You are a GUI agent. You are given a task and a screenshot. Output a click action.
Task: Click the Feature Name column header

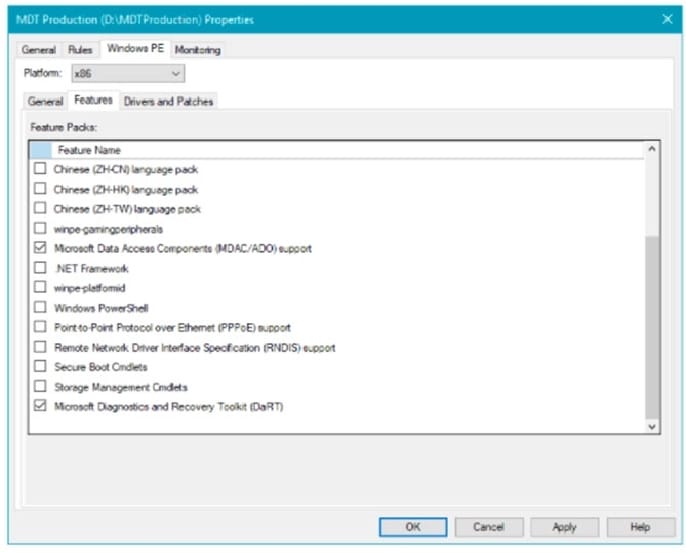pyautogui.click(x=347, y=150)
